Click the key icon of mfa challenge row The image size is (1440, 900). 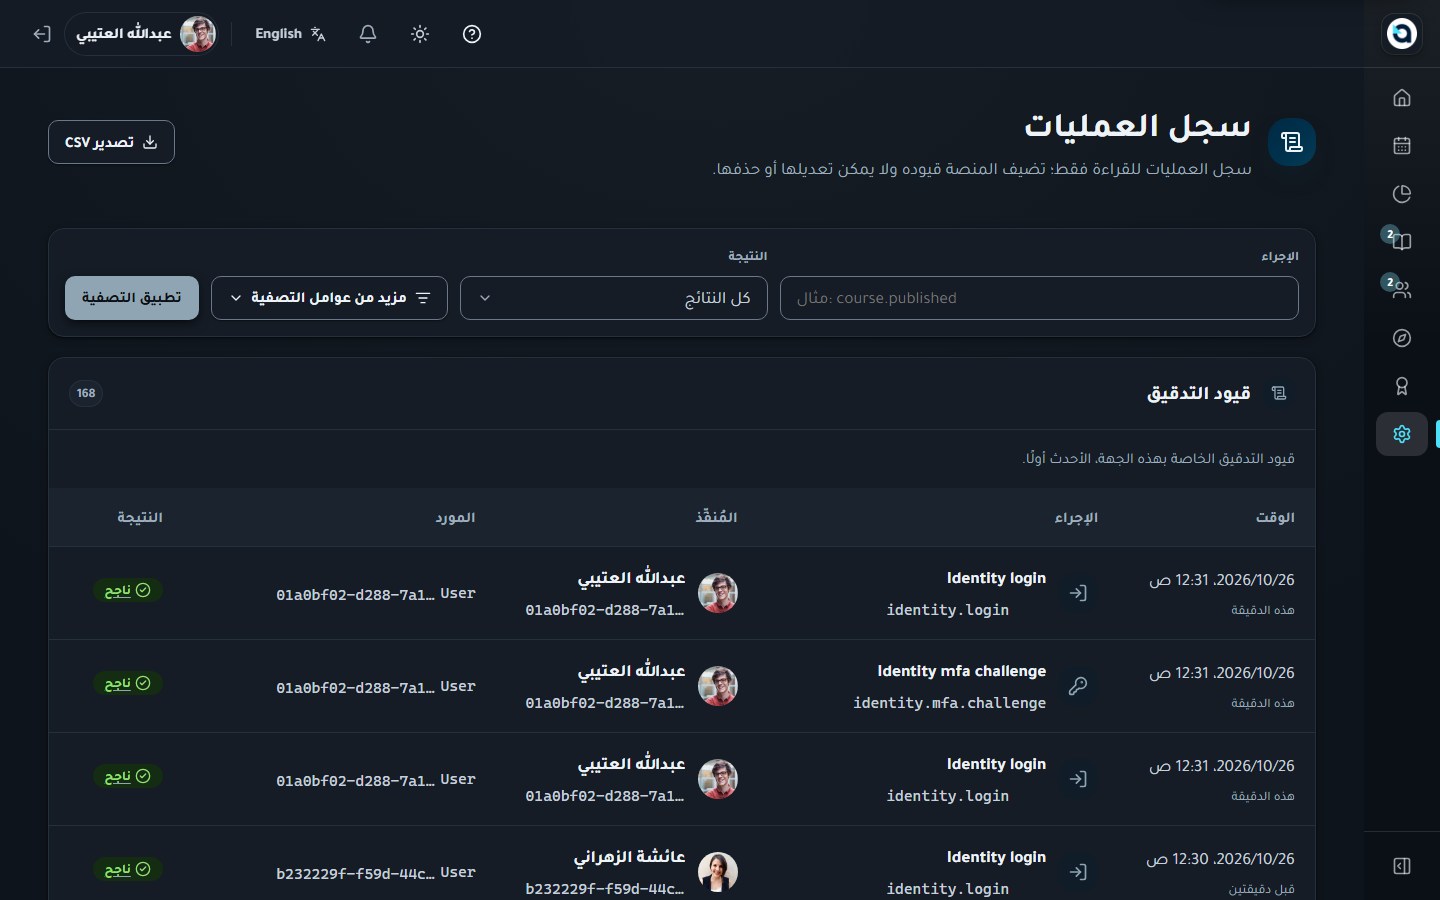[1078, 686]
